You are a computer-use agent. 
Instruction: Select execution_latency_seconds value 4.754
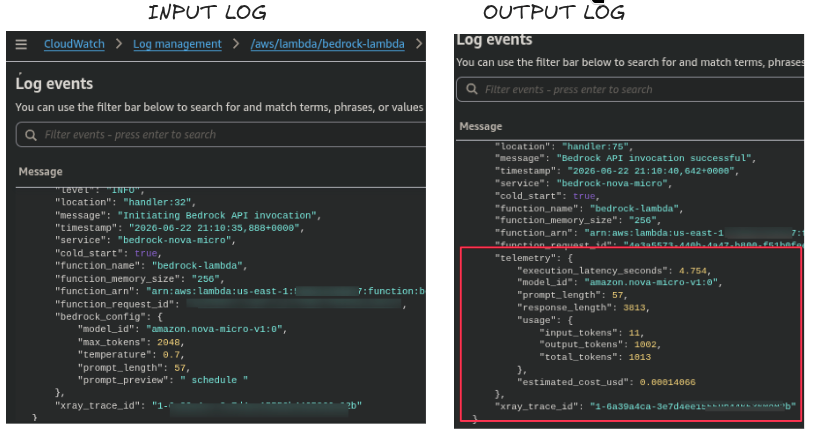[693, 271]
